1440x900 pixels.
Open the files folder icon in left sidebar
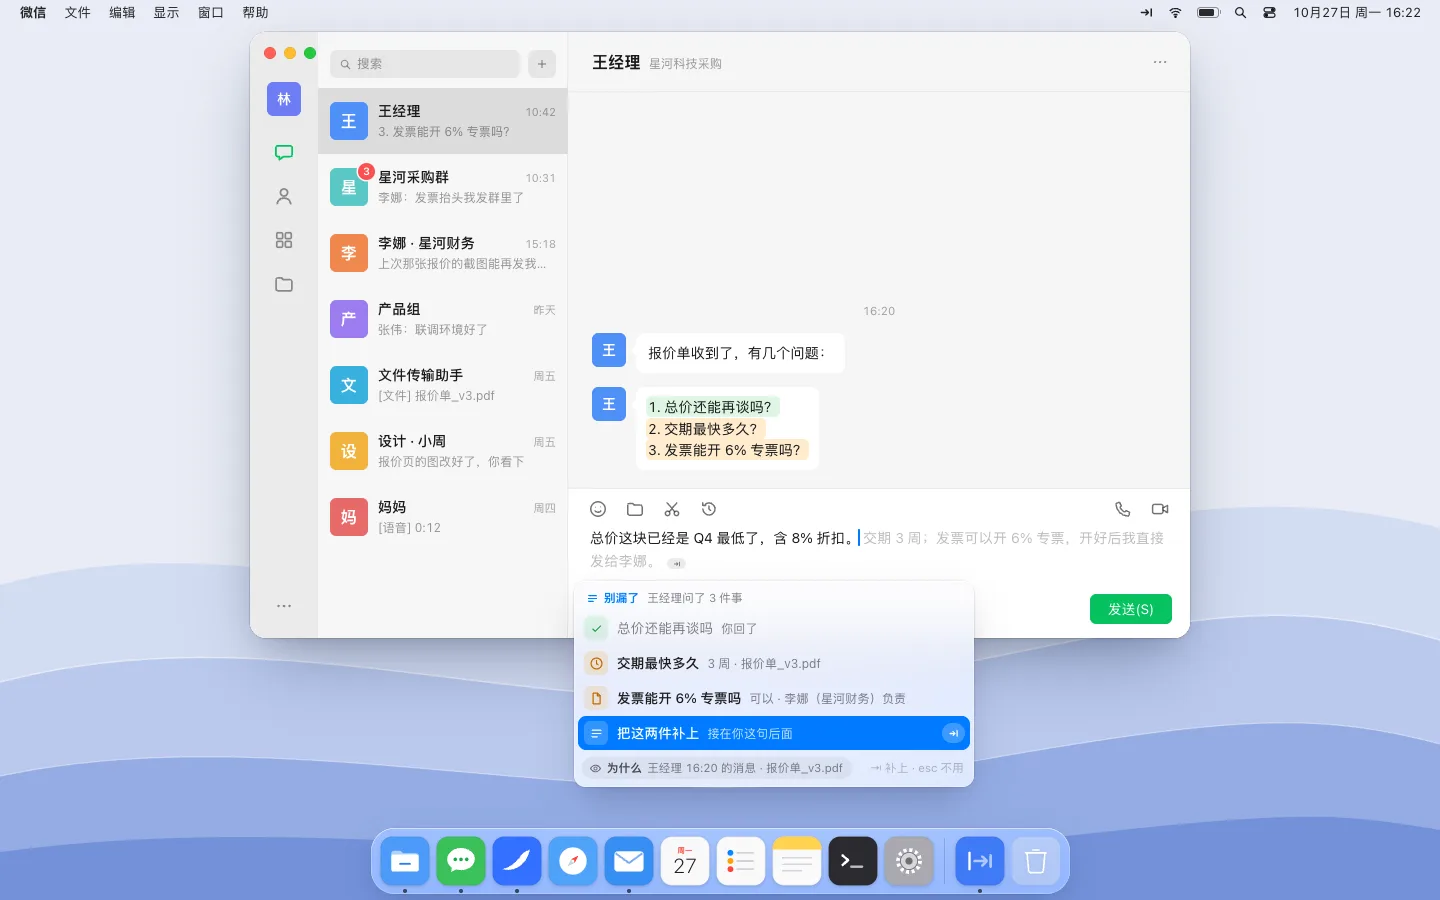284,284
